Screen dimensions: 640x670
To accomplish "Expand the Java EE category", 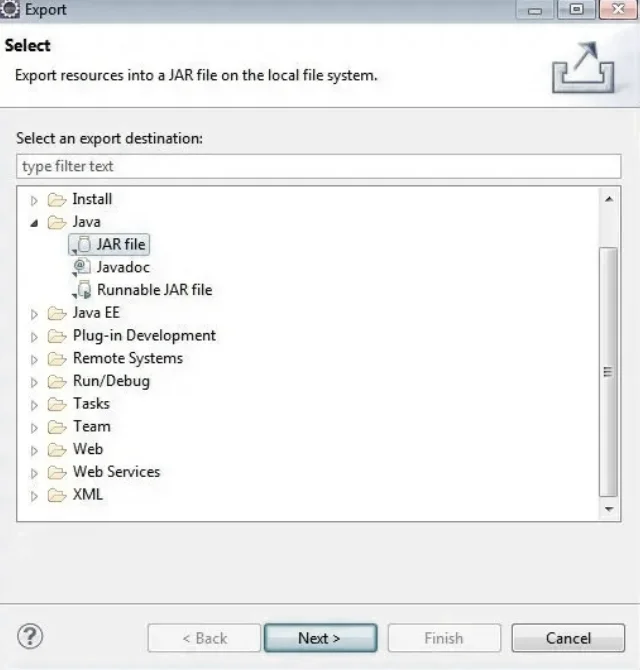I will click(x=34, y=313).
